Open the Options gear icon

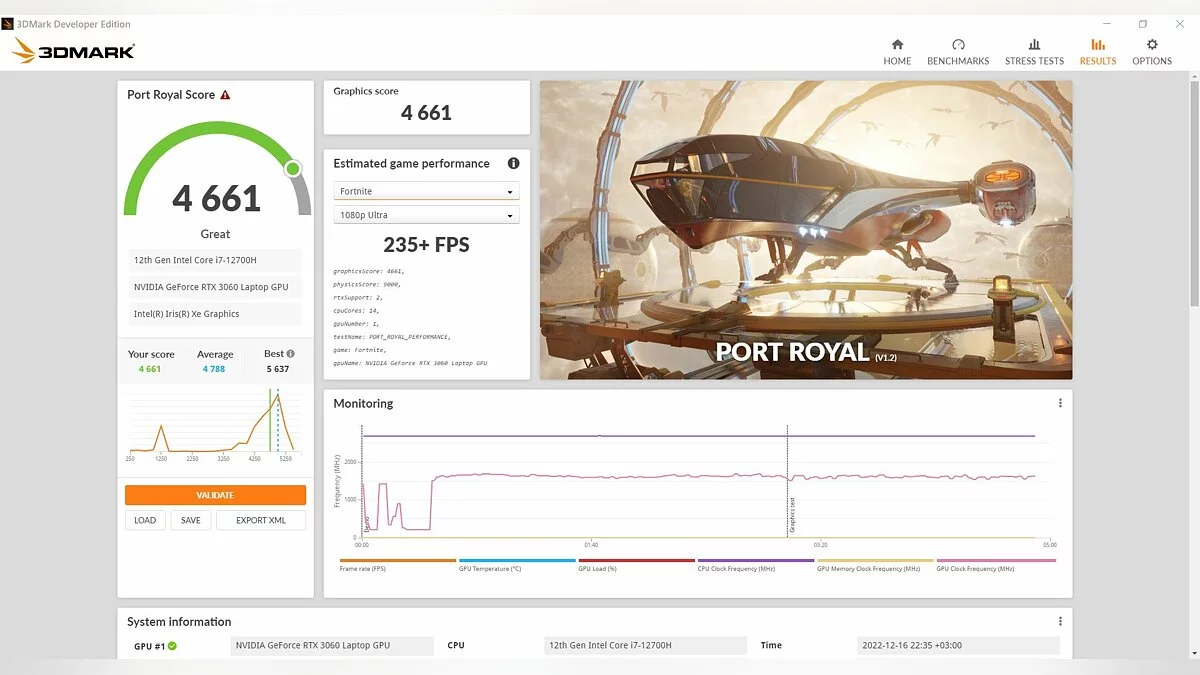coord(1152,44)
